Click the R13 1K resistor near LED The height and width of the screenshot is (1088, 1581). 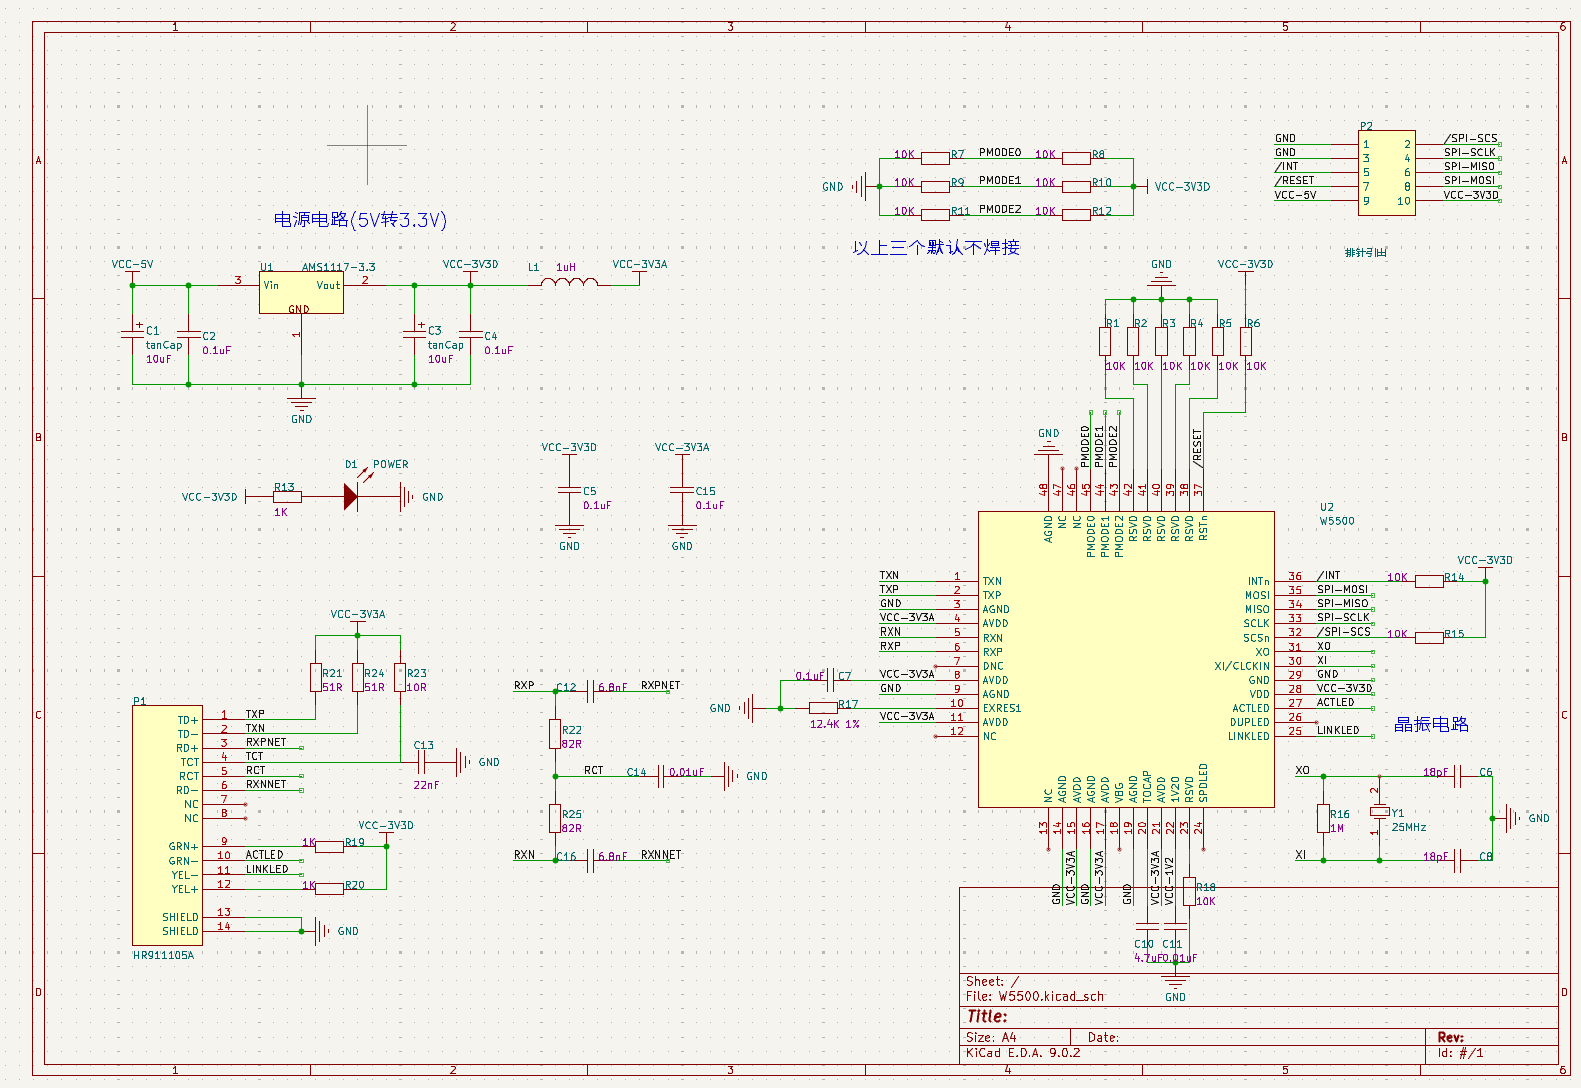(x=287, y=497)
